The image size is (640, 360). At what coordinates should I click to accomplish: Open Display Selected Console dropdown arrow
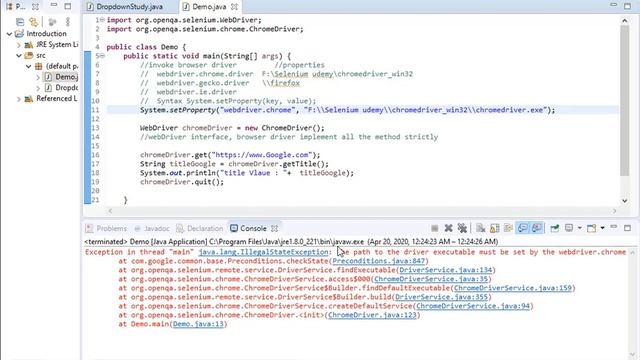click(x=579, y=228)
